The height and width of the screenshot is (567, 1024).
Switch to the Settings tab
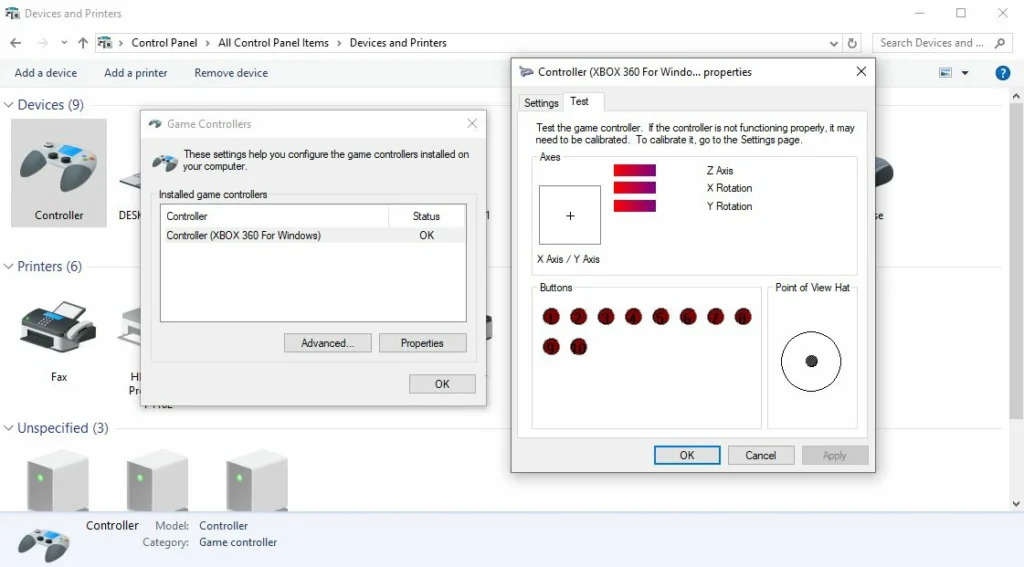(541, 103)
